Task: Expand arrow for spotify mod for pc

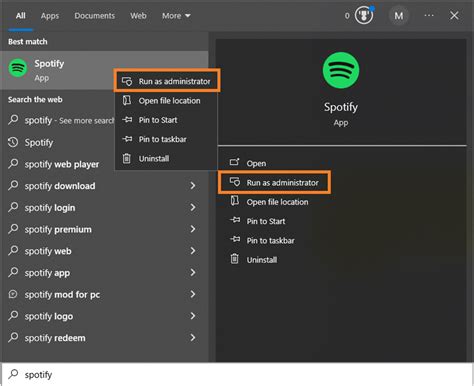Action: [193, 294]
